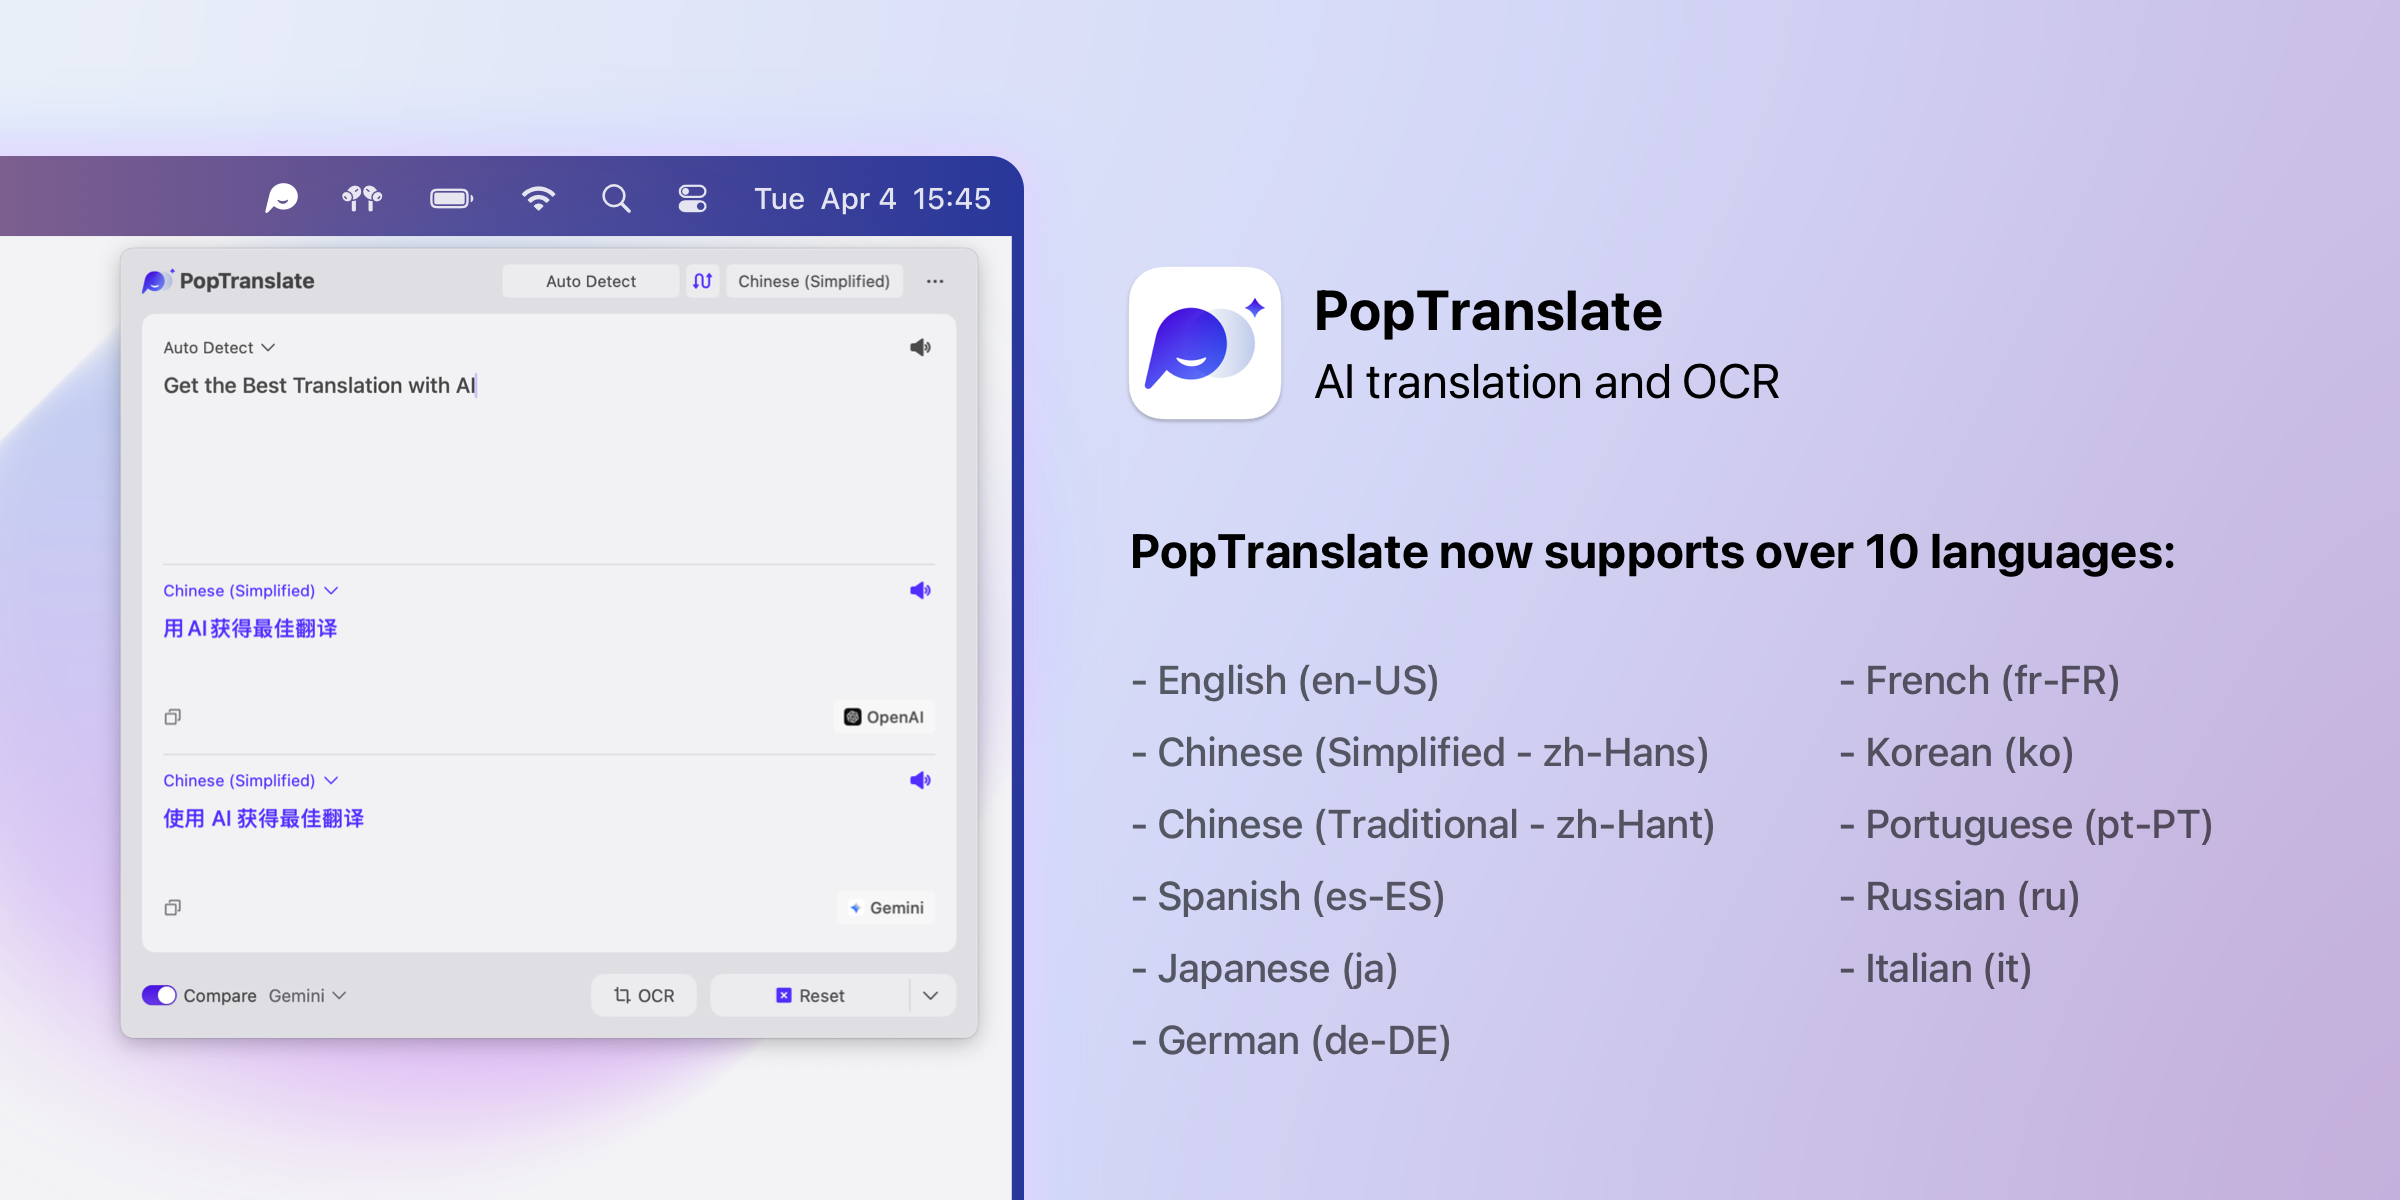
Task: Expand Chinese (Simplified) dropdown of Gemini result
Action: (251, 780)
